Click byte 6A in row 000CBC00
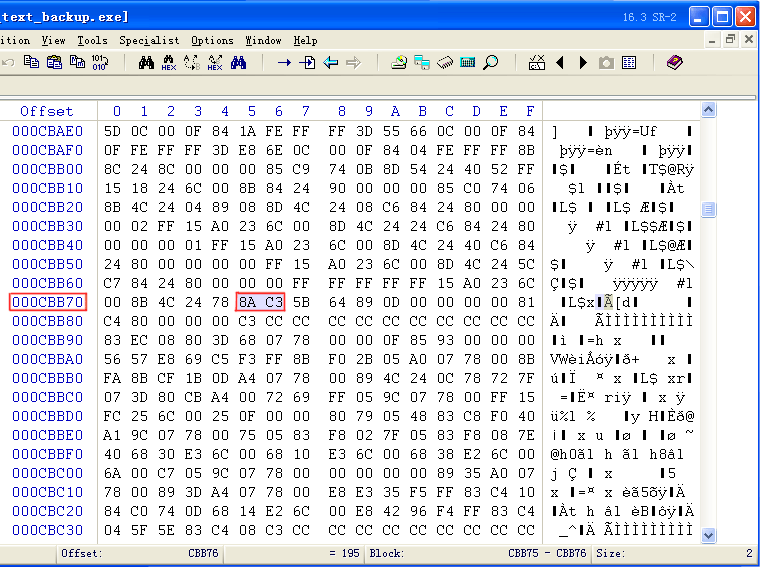The width and height of the screenshot is (760, 567). point(112,473)
